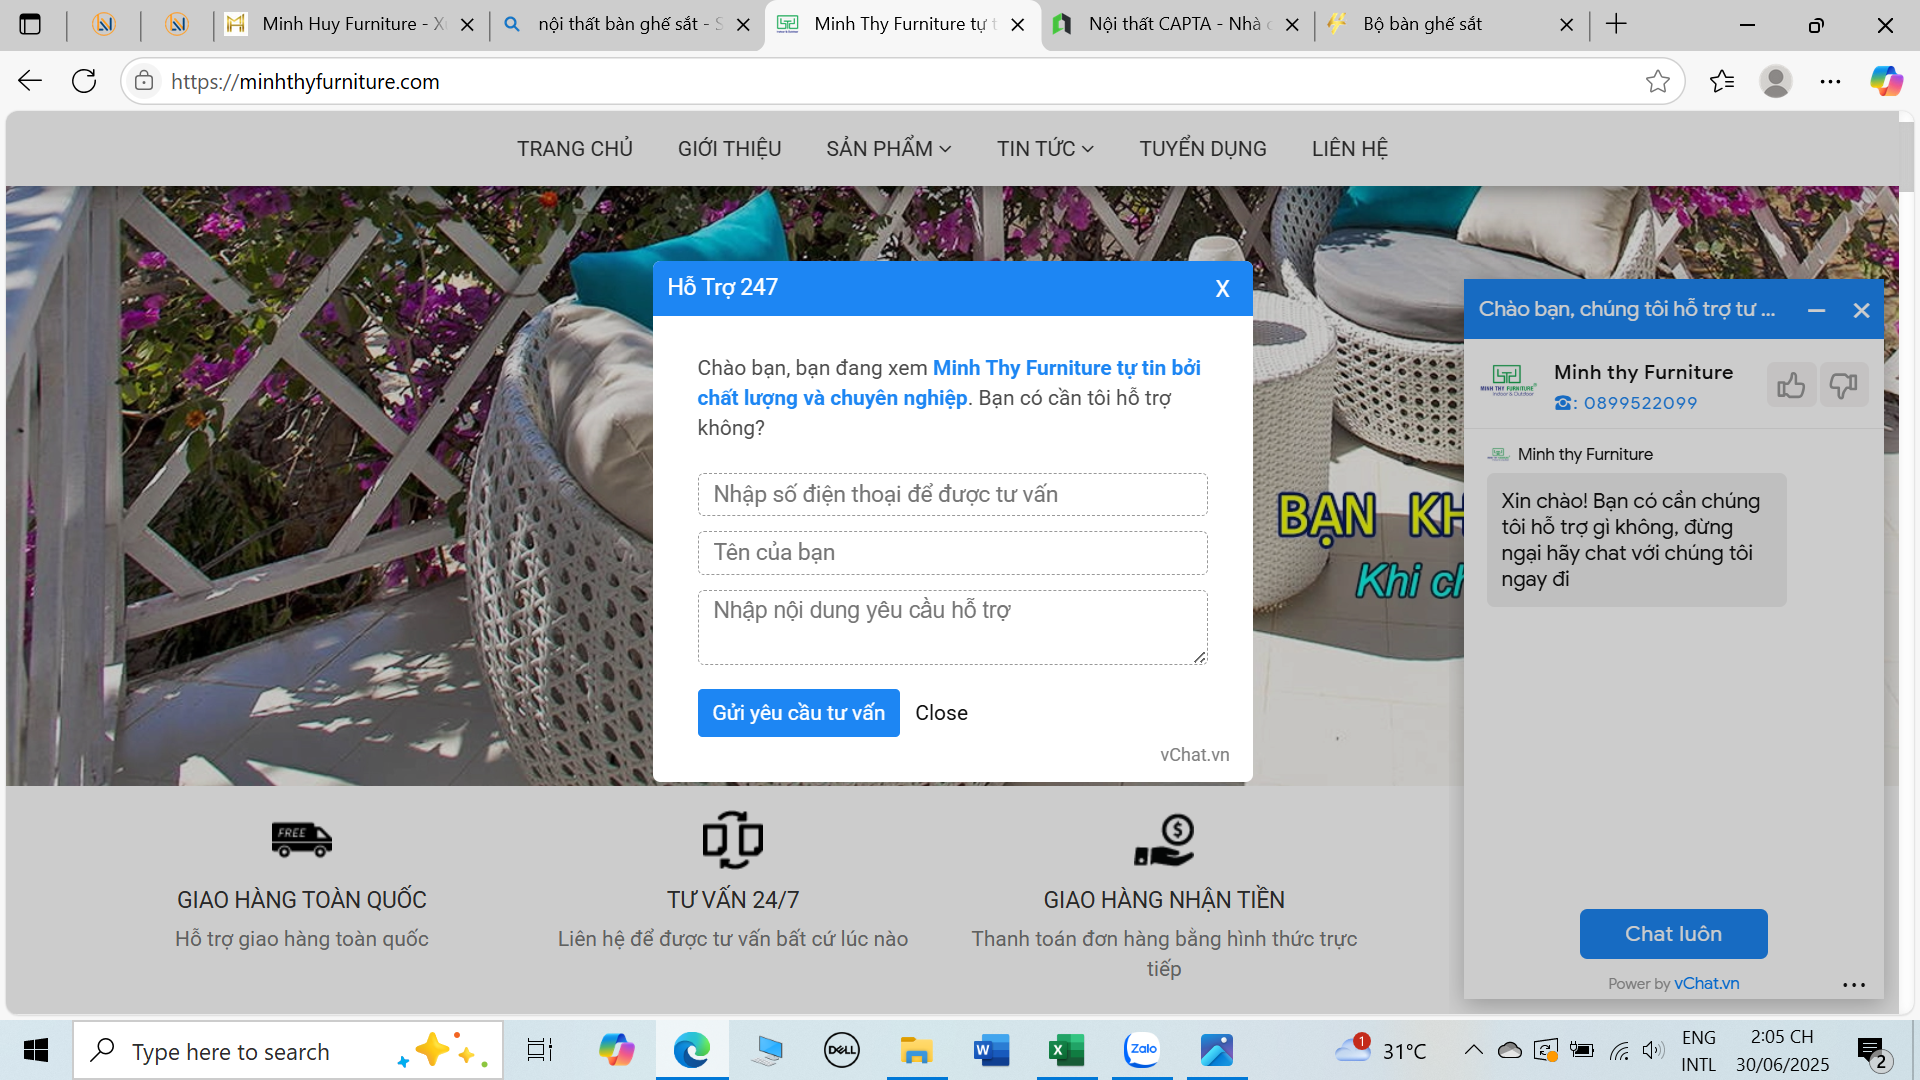This screenshot has height=1080, width=1920.
Task: Open Task View on the taskbar
Action: [540, 1050]
